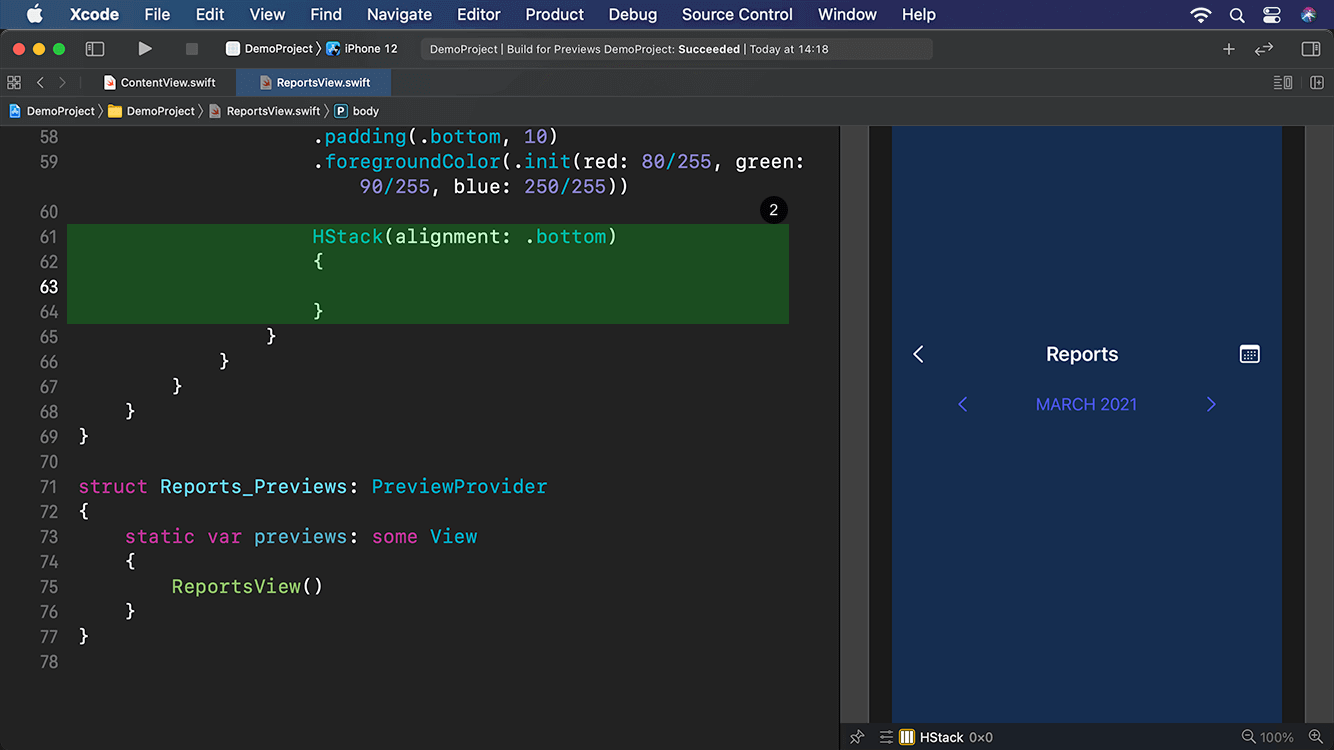Open the View menu
The width and height of the screenshot is (1334, 750).
pyautogui.click(x=267, y=14)
